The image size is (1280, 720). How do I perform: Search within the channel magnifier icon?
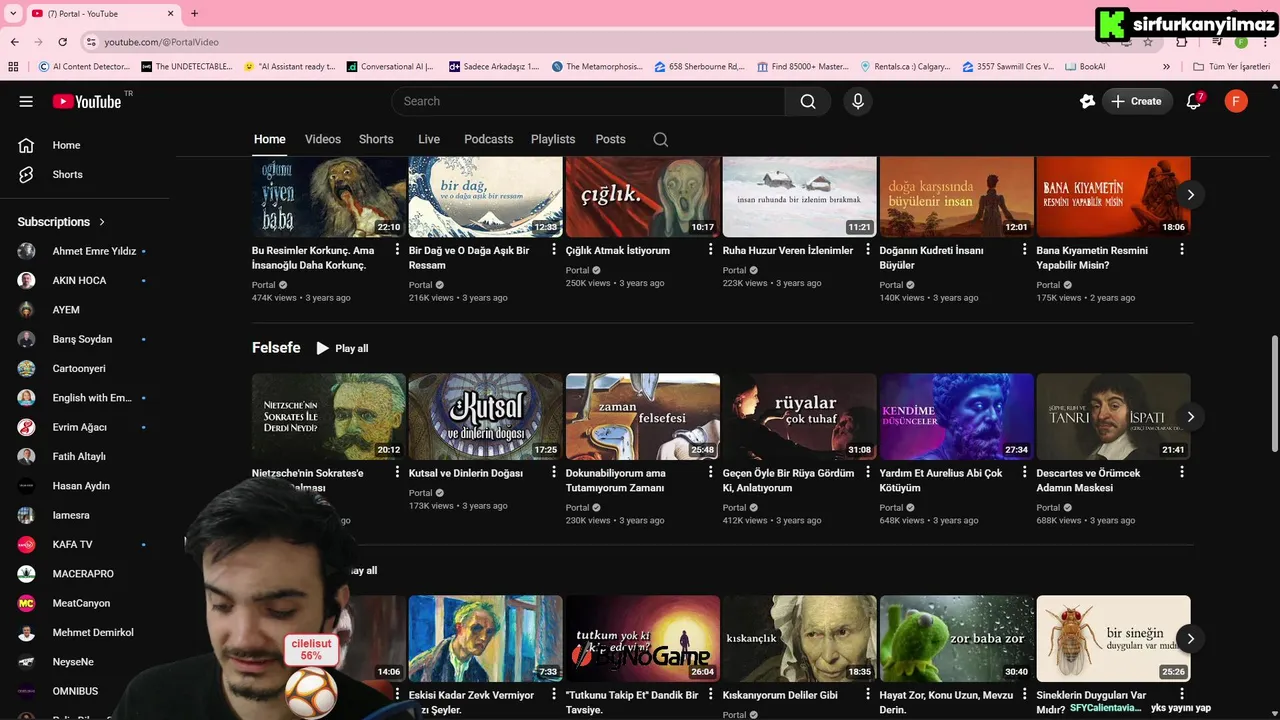click(660, 139)
